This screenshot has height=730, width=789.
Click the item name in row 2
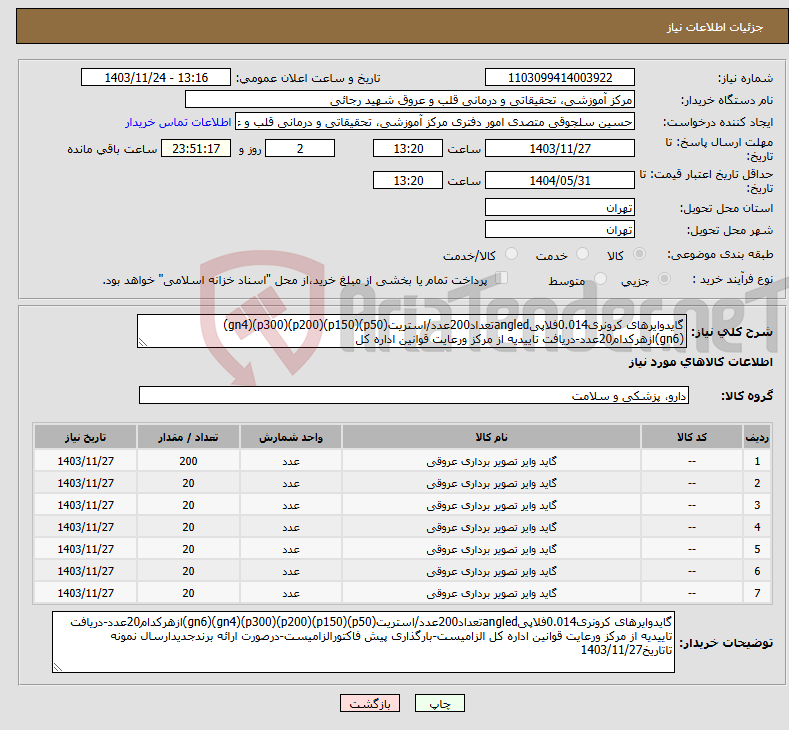click(491, 483)
